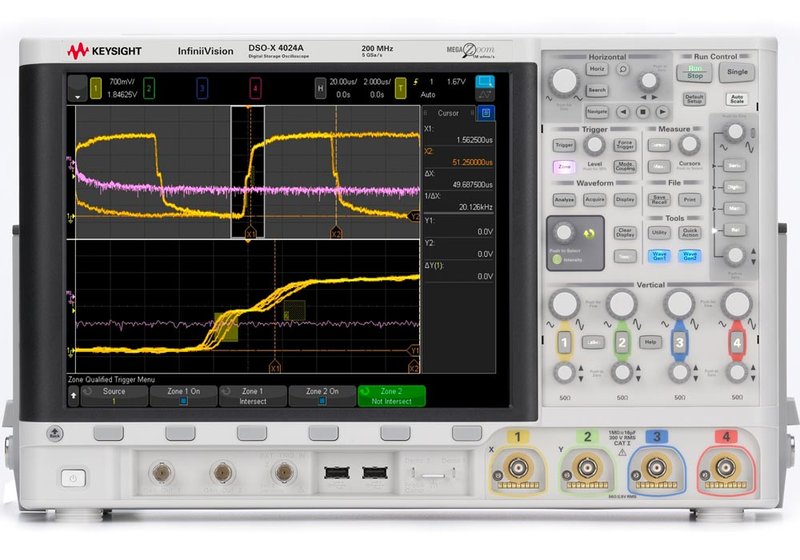Push the Mode Coupling button
Image resolution: width=800 pixels, height=560 pixels.
625,167
